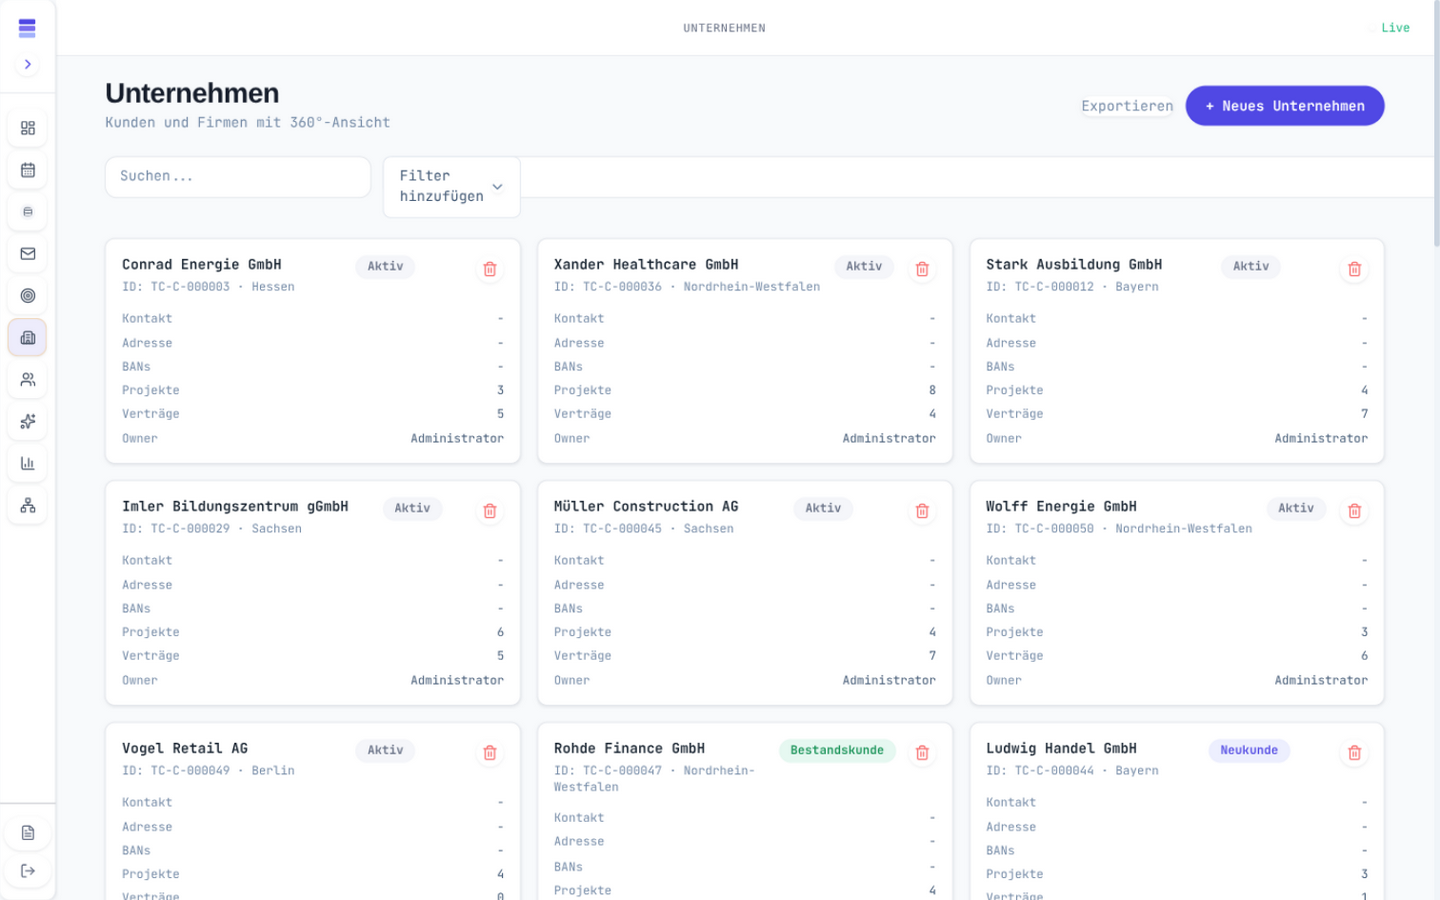The height and width of the screenshot is (900, 1440).
Task: Open the people contacts icon in sidebar
Action: [28, 380]
